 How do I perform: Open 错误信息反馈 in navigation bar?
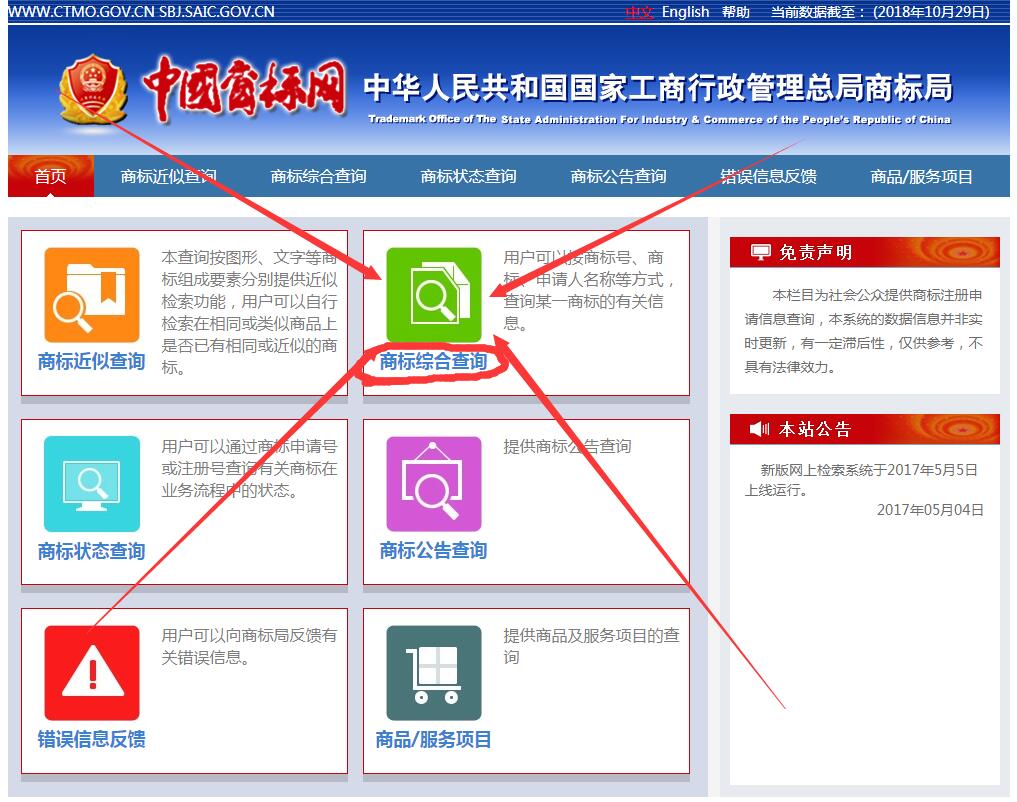[x=769, y=176]
